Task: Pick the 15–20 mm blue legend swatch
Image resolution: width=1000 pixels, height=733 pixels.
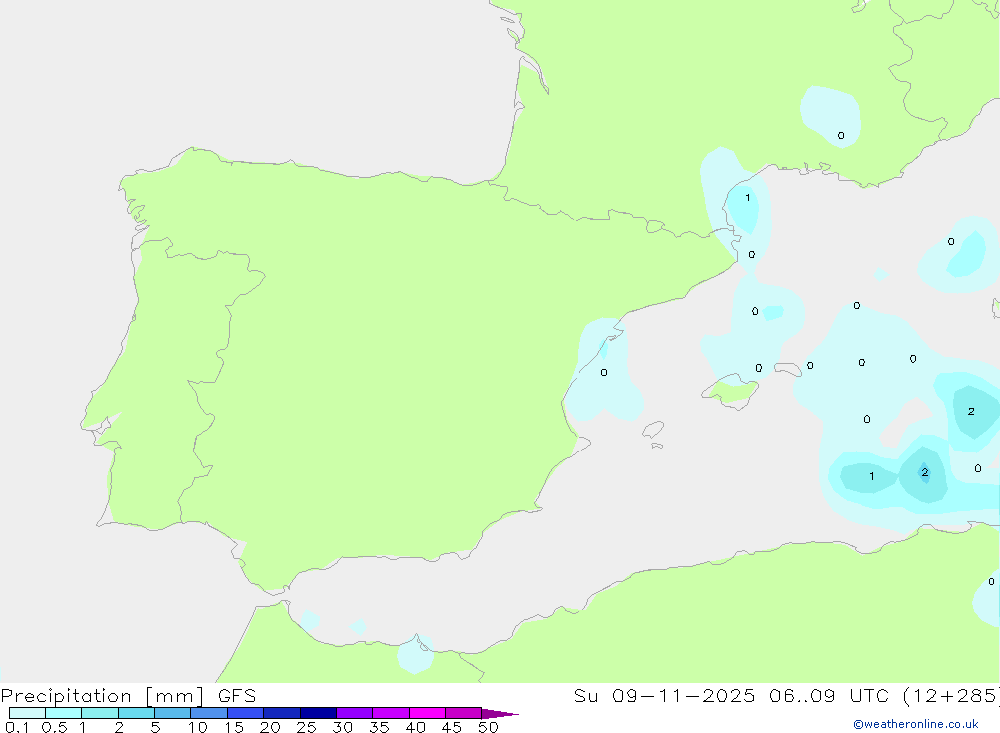Action: click(x=245, y=713)
